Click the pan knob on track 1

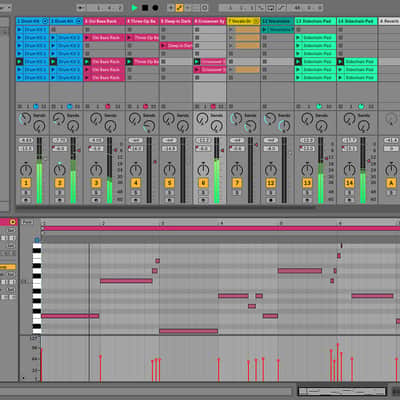click(x=26, y=170)
